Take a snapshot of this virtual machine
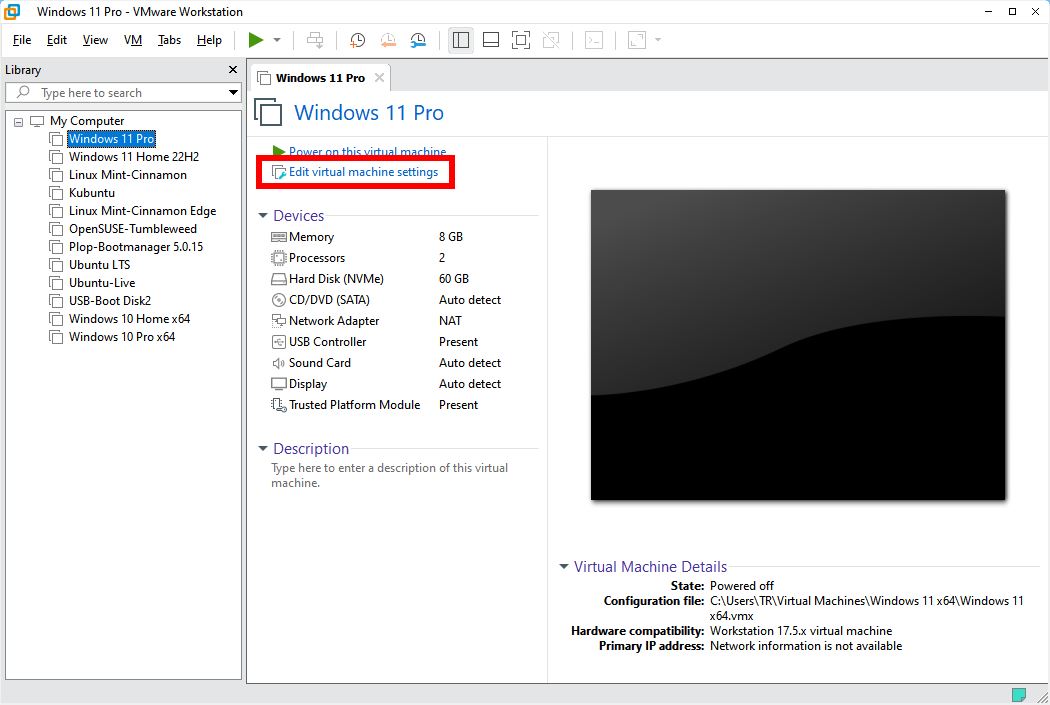Screen dimensions: 1050x705 click(357, 40)
